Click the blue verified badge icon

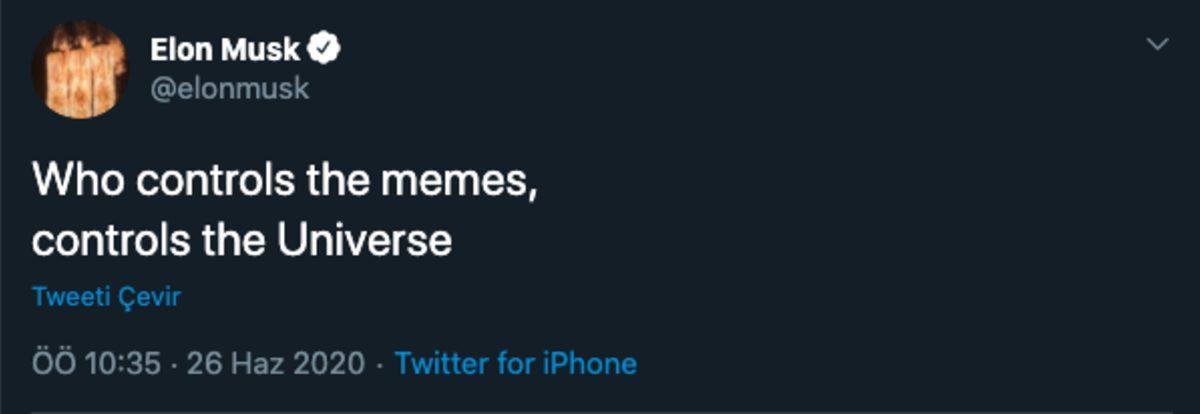click(x=327, y=48)
